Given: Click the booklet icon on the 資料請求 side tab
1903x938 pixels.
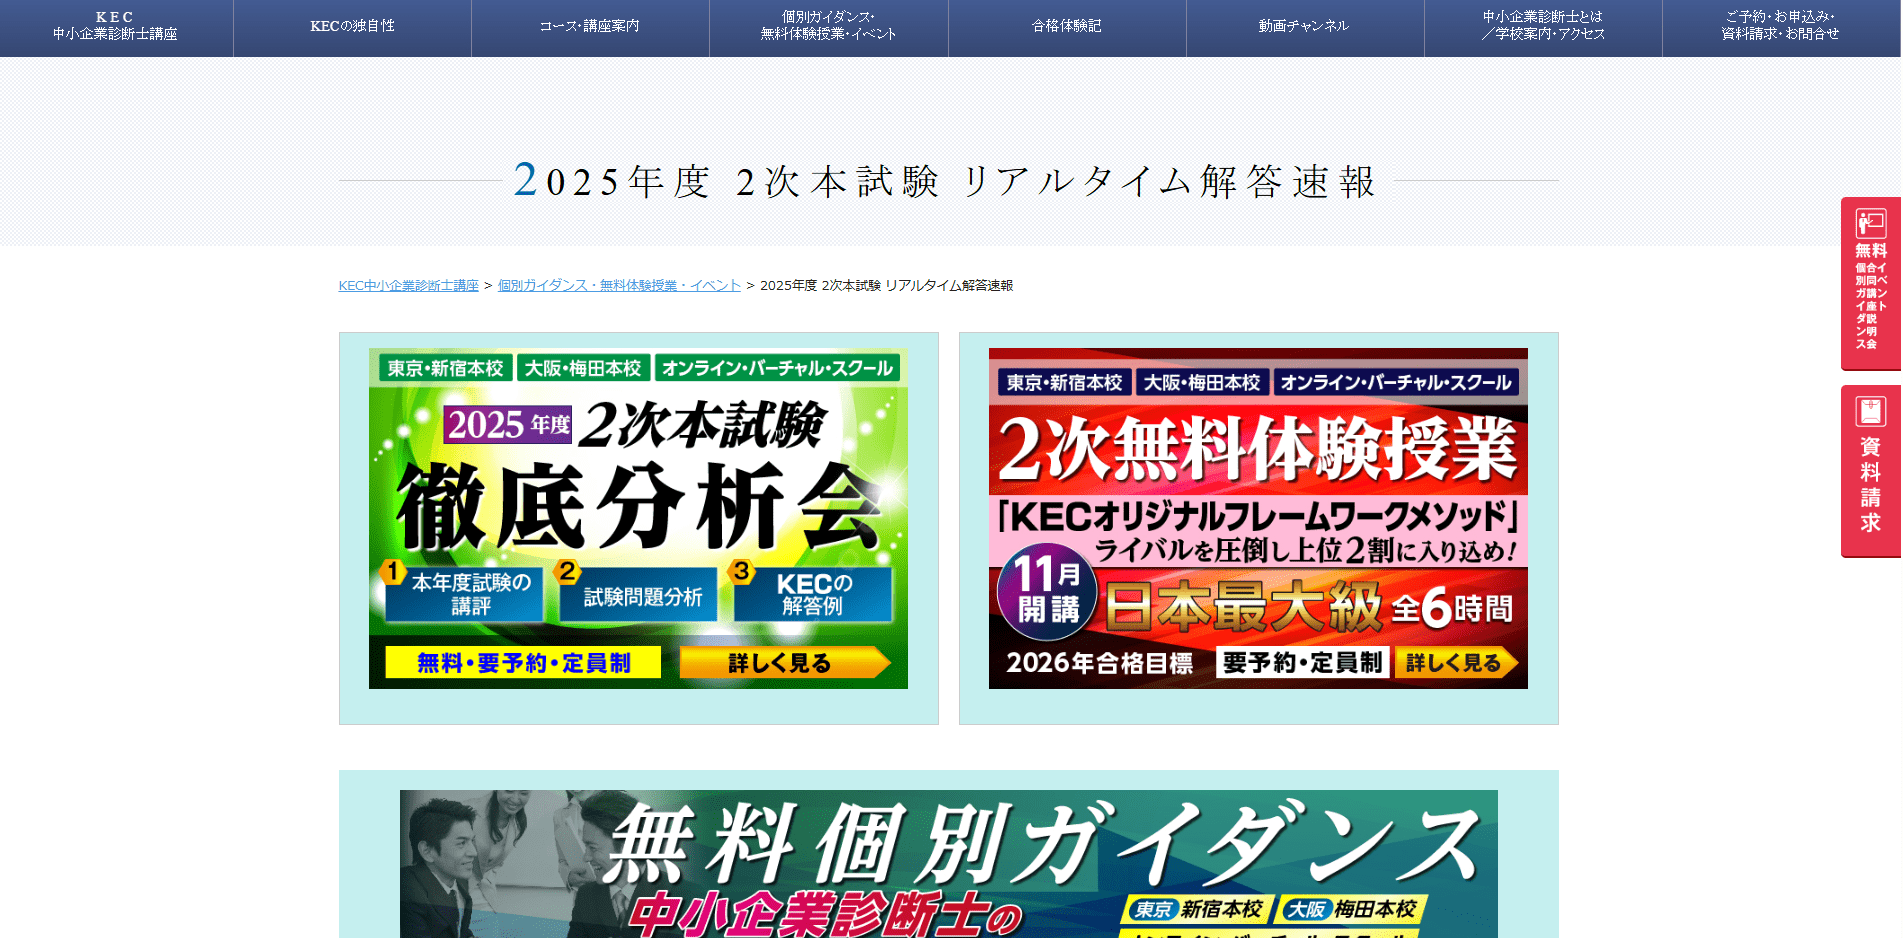Looking at the screenshot, I should click(1870, 411).
